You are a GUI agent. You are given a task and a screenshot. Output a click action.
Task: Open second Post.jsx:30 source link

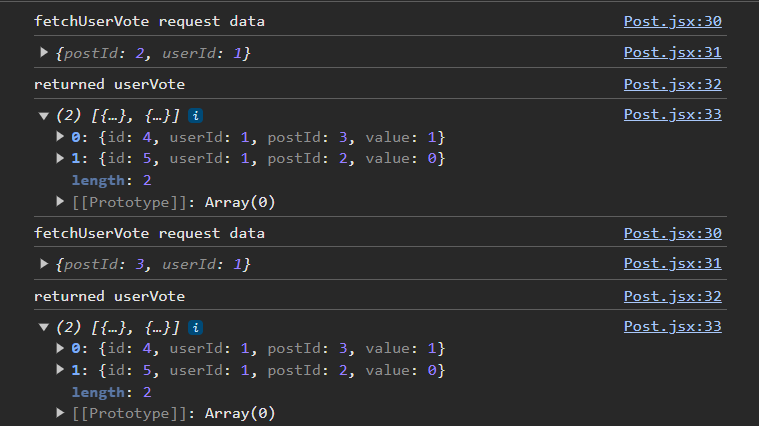[x=672, y=233]
